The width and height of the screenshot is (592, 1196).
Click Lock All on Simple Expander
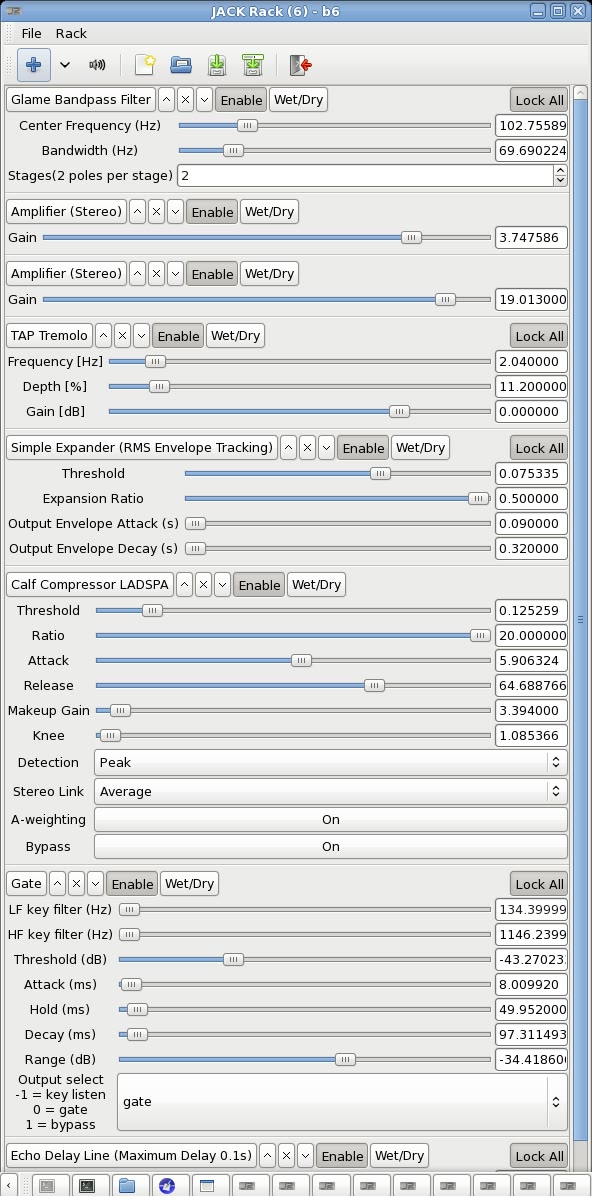(x=539, y=448)
